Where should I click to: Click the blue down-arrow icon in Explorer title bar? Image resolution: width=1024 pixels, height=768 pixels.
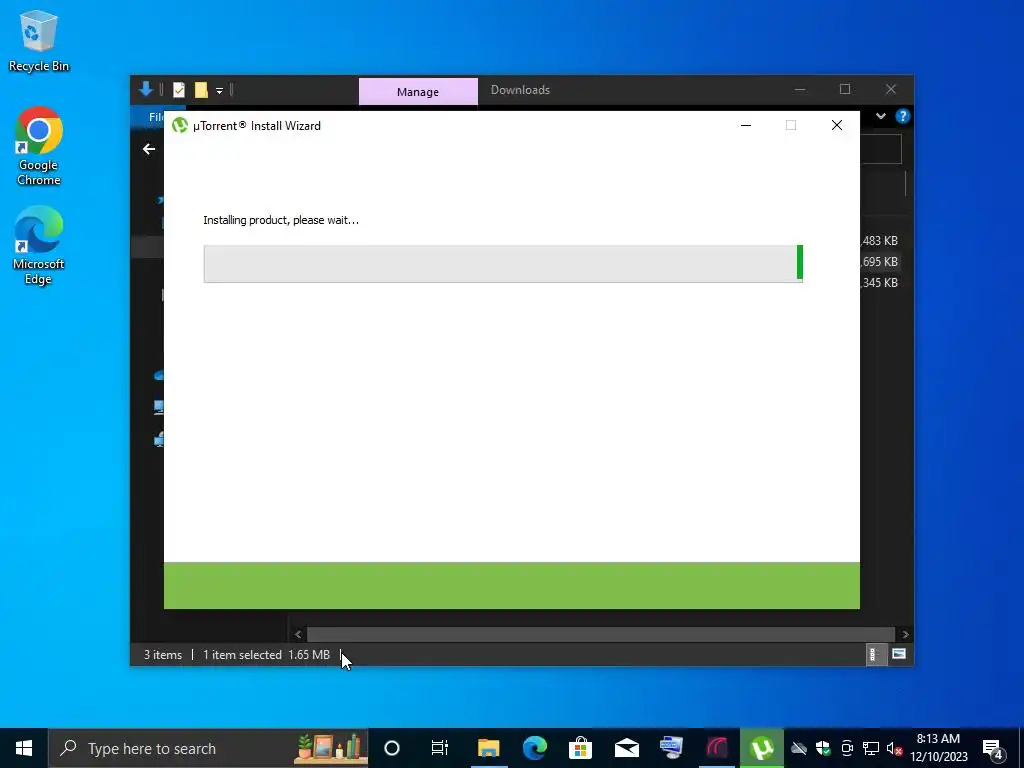146,89
